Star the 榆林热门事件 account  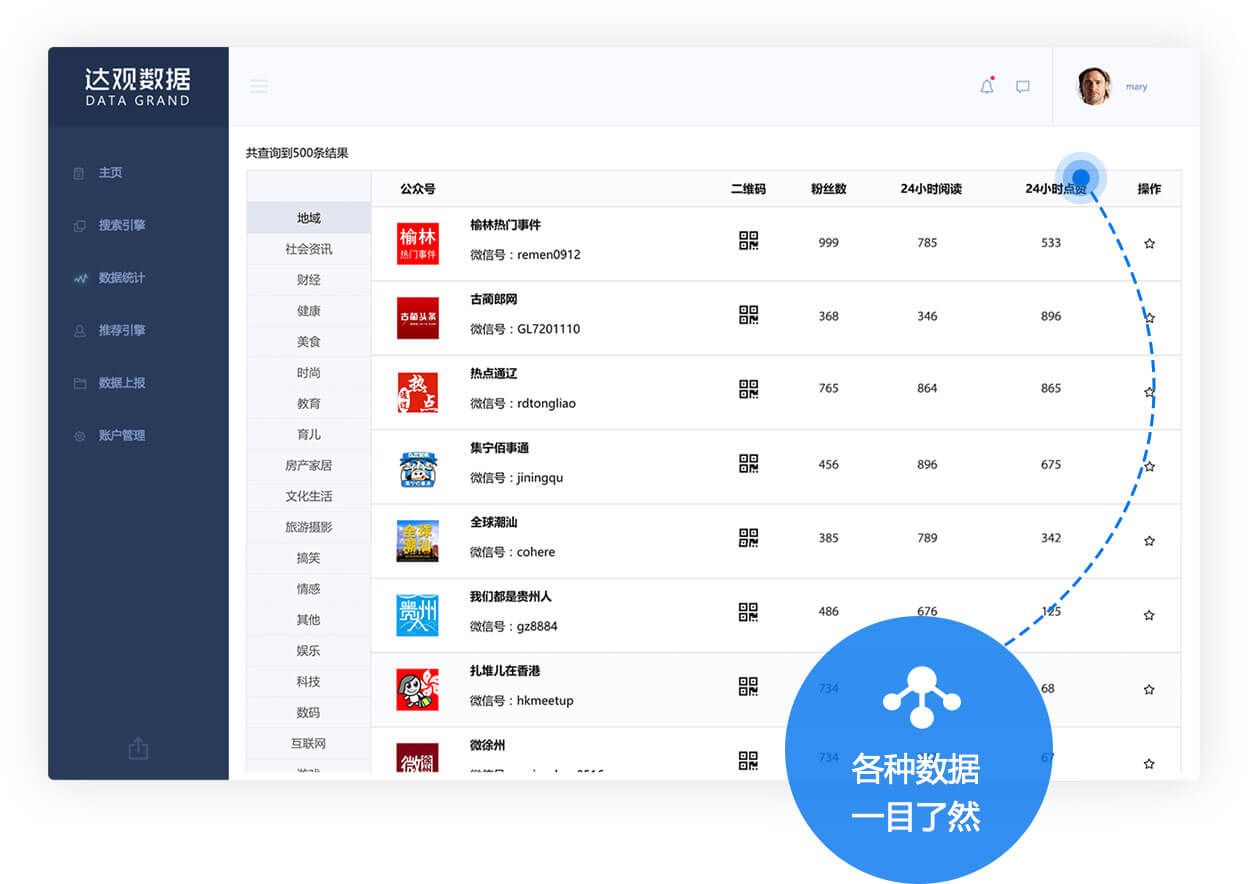[x=1149, y=243]
